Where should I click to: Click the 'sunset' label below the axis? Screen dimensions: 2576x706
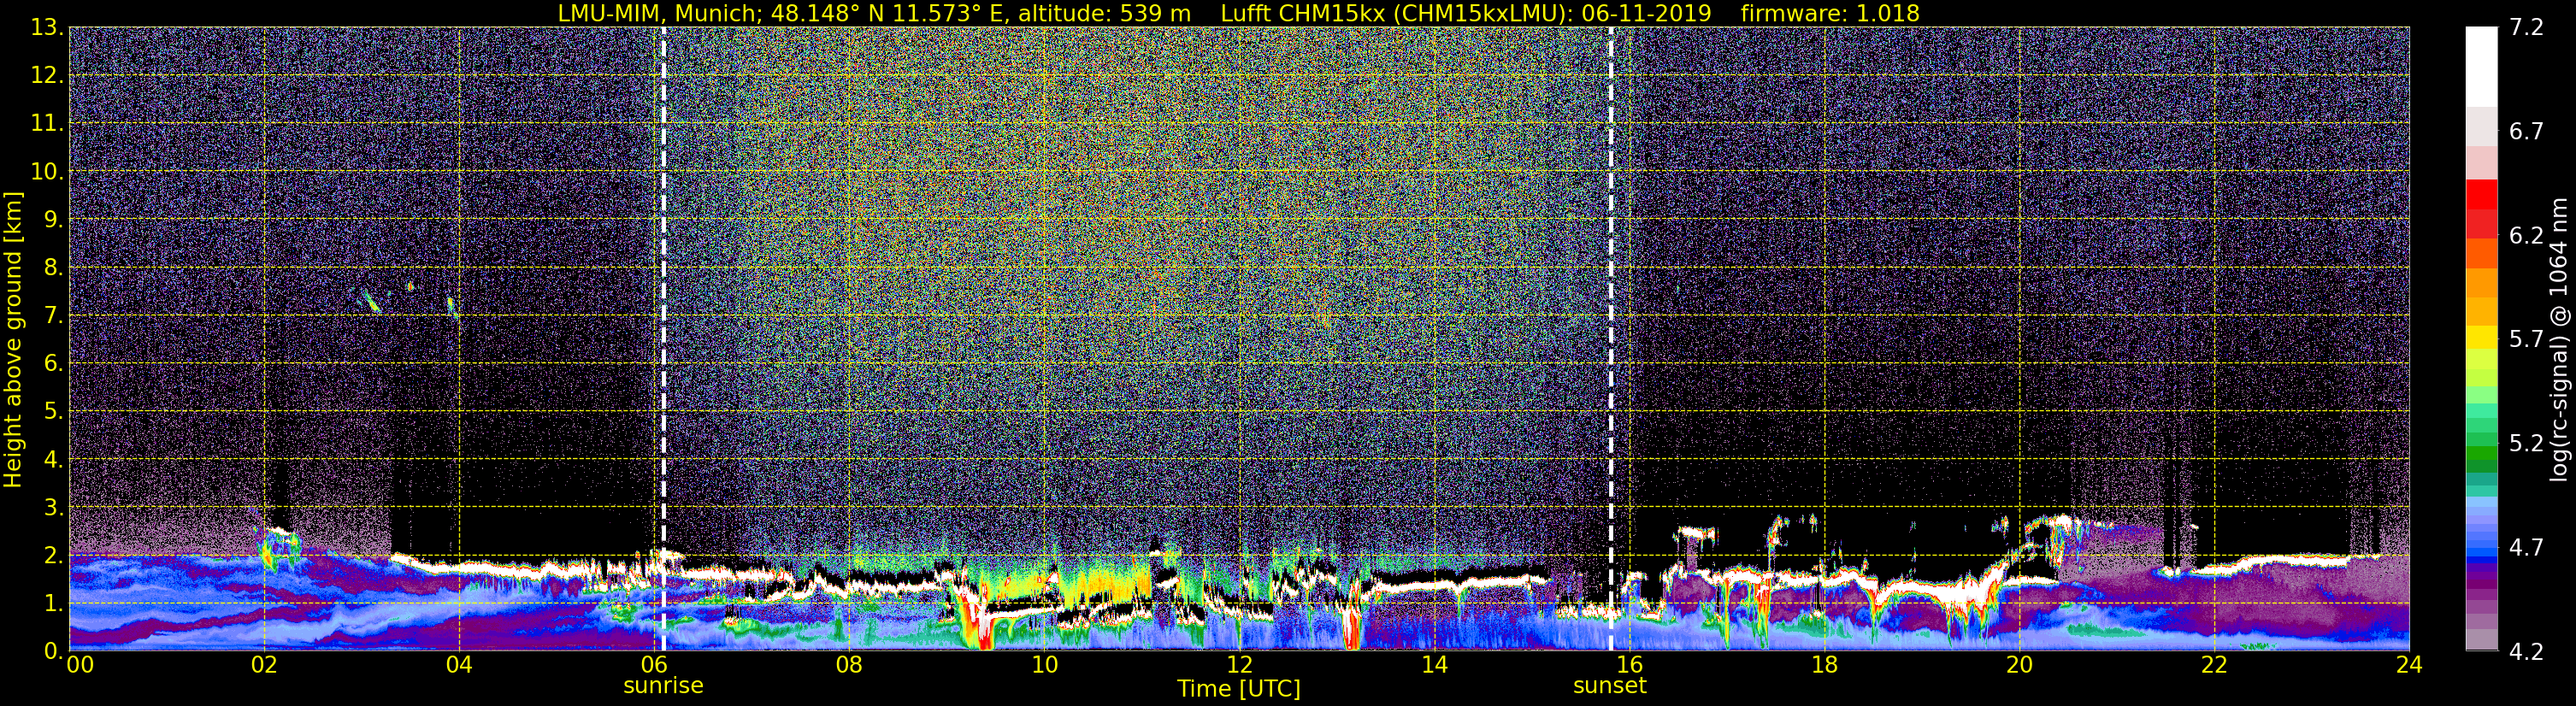1609,686
